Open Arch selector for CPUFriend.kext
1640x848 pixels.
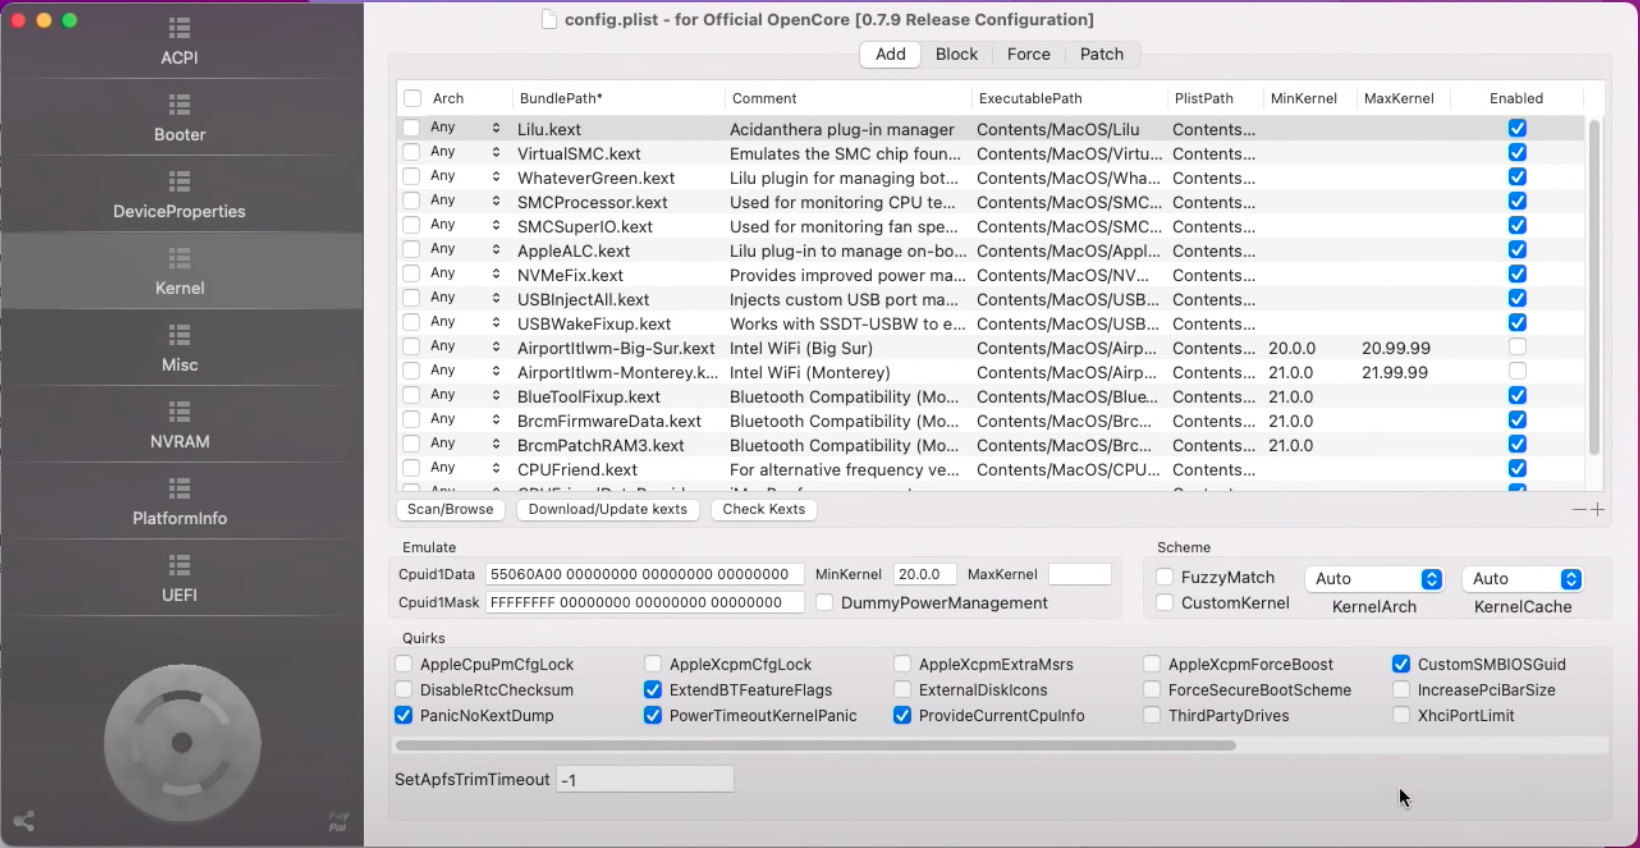[x=466, y=468]
